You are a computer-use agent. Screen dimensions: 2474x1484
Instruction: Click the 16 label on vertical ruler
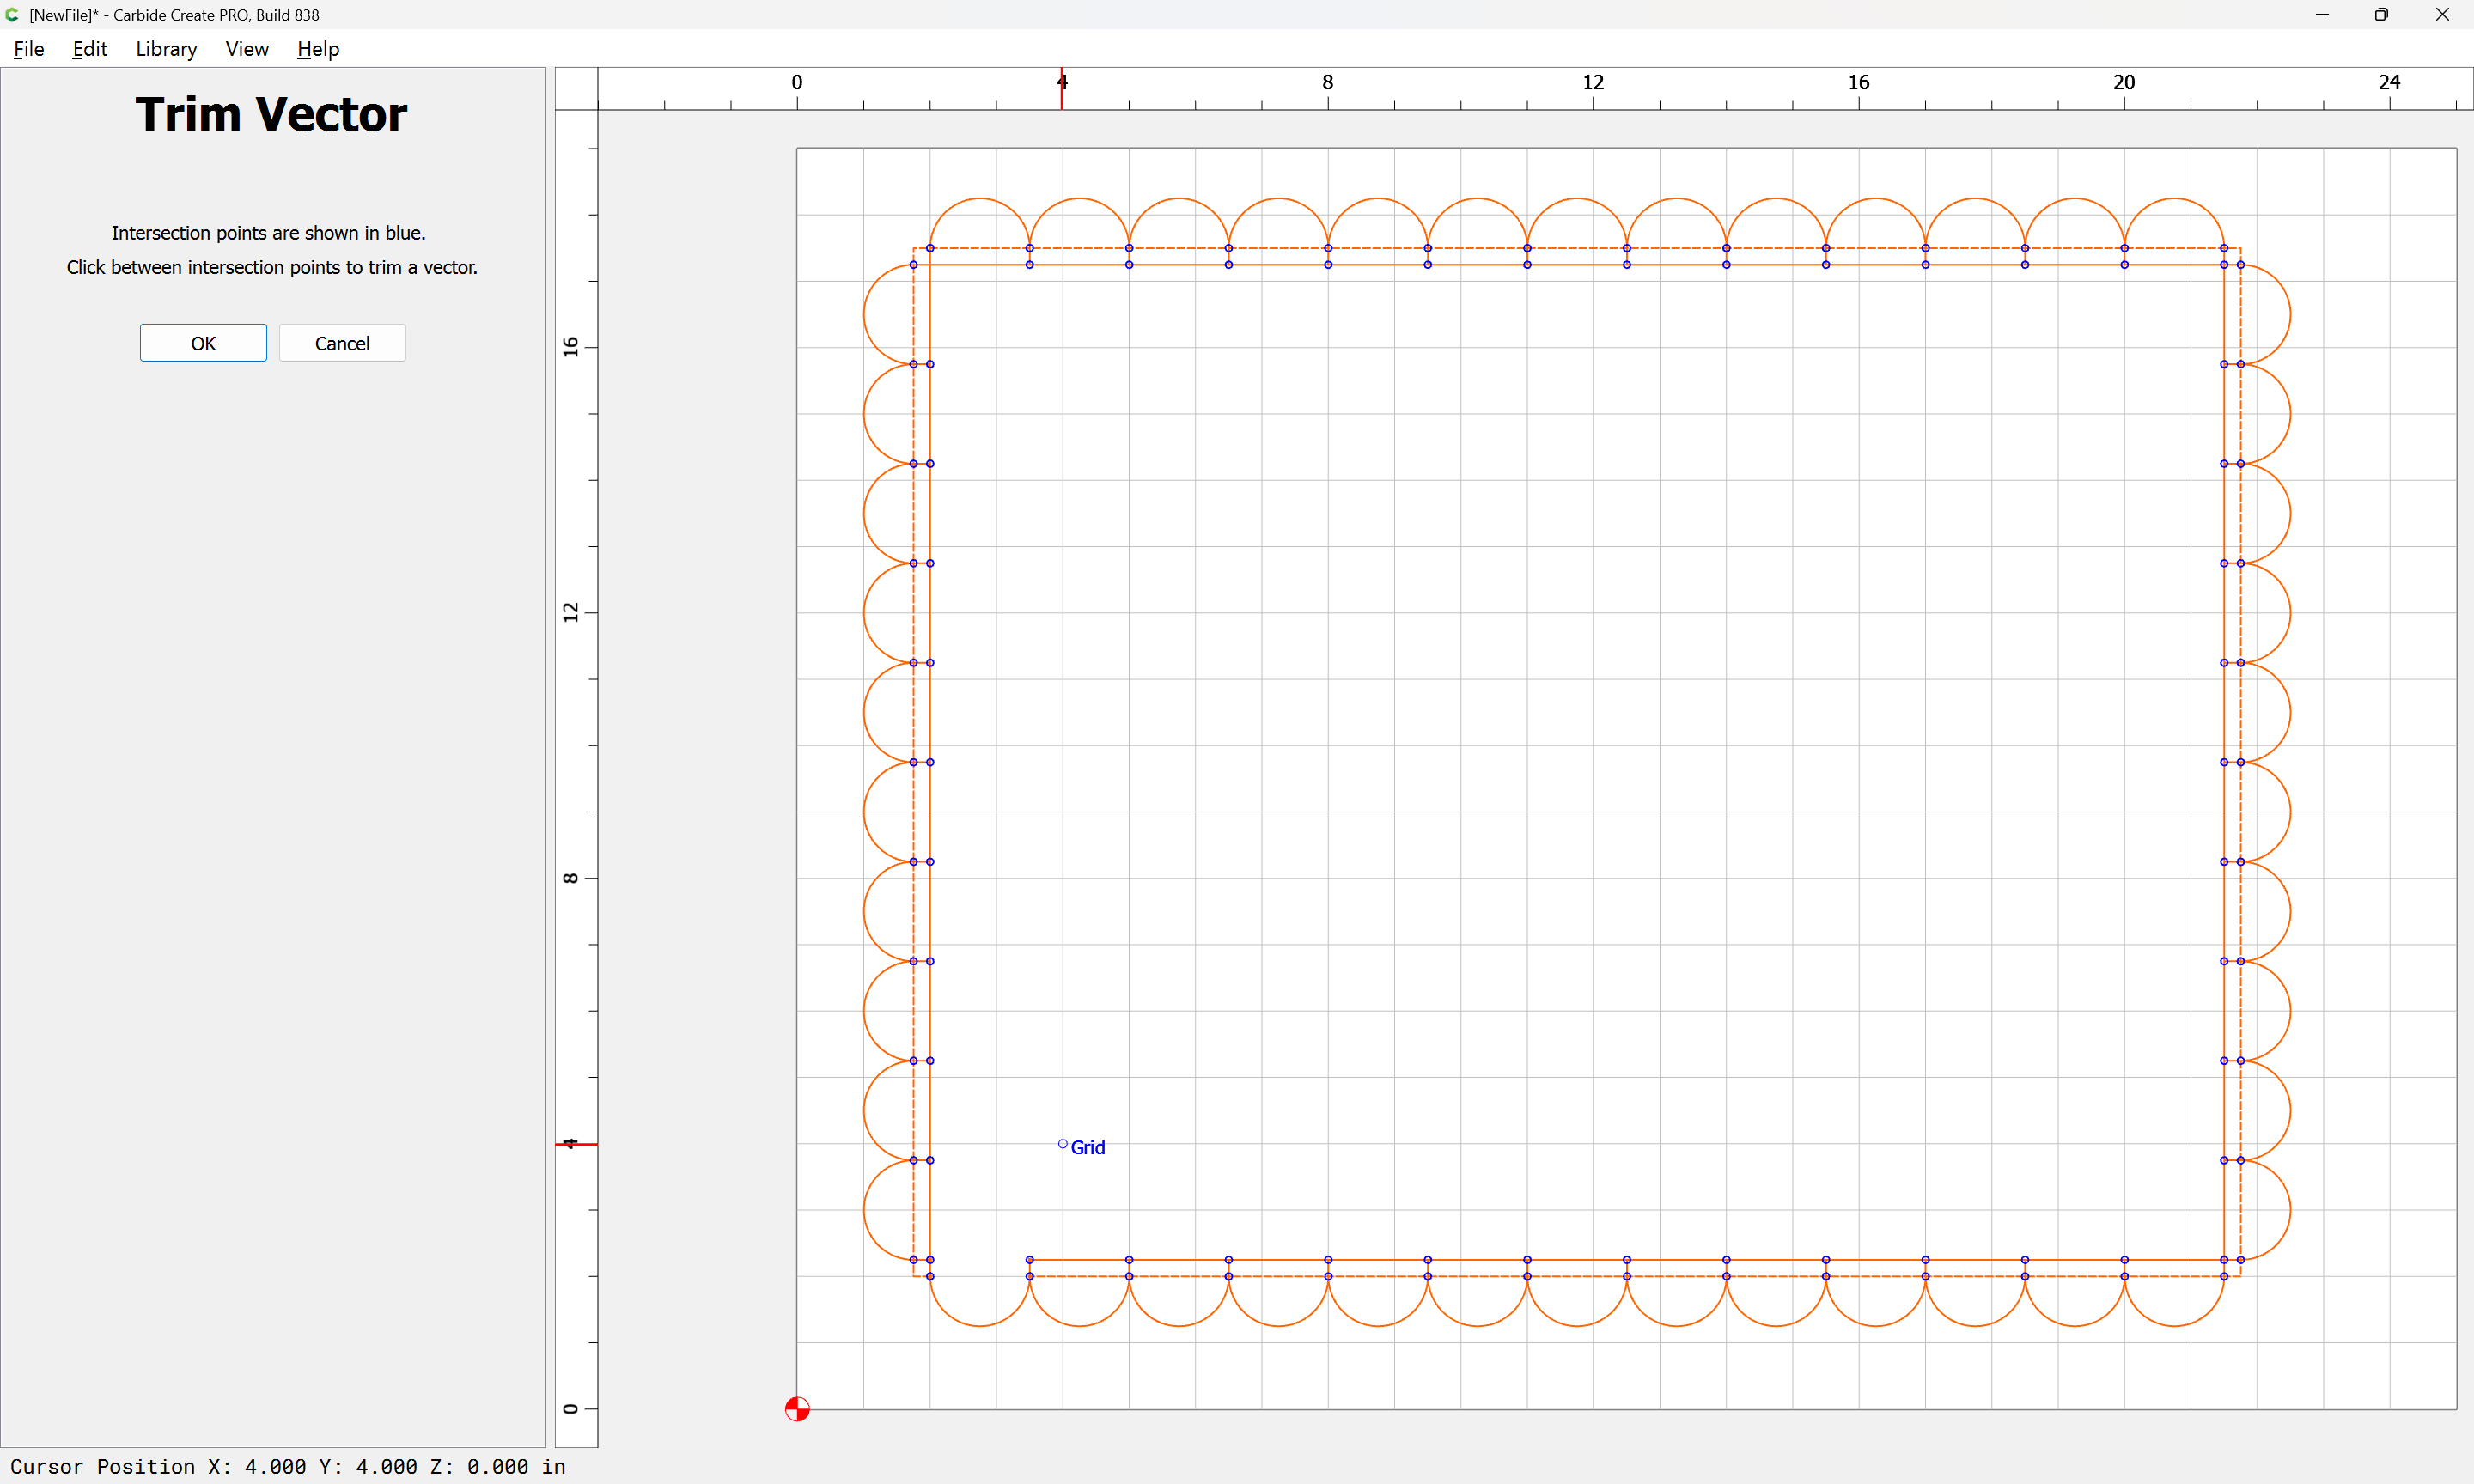click(x=571, y=347)
